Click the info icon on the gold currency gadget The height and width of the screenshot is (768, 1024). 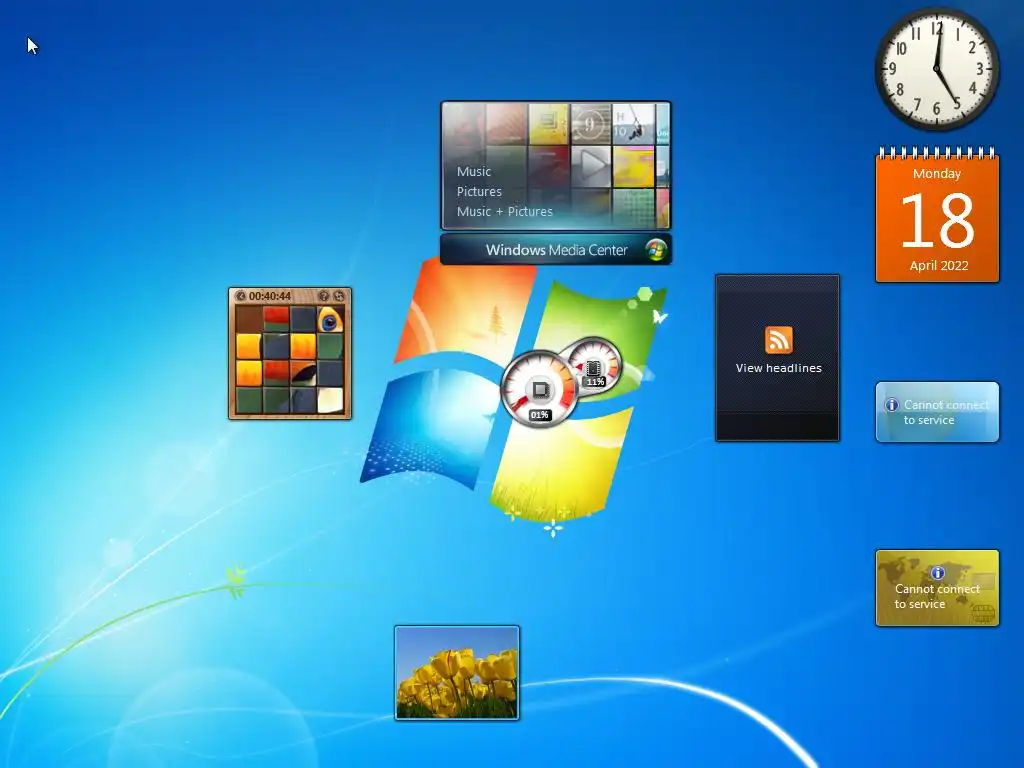click(x=938, y=573)
